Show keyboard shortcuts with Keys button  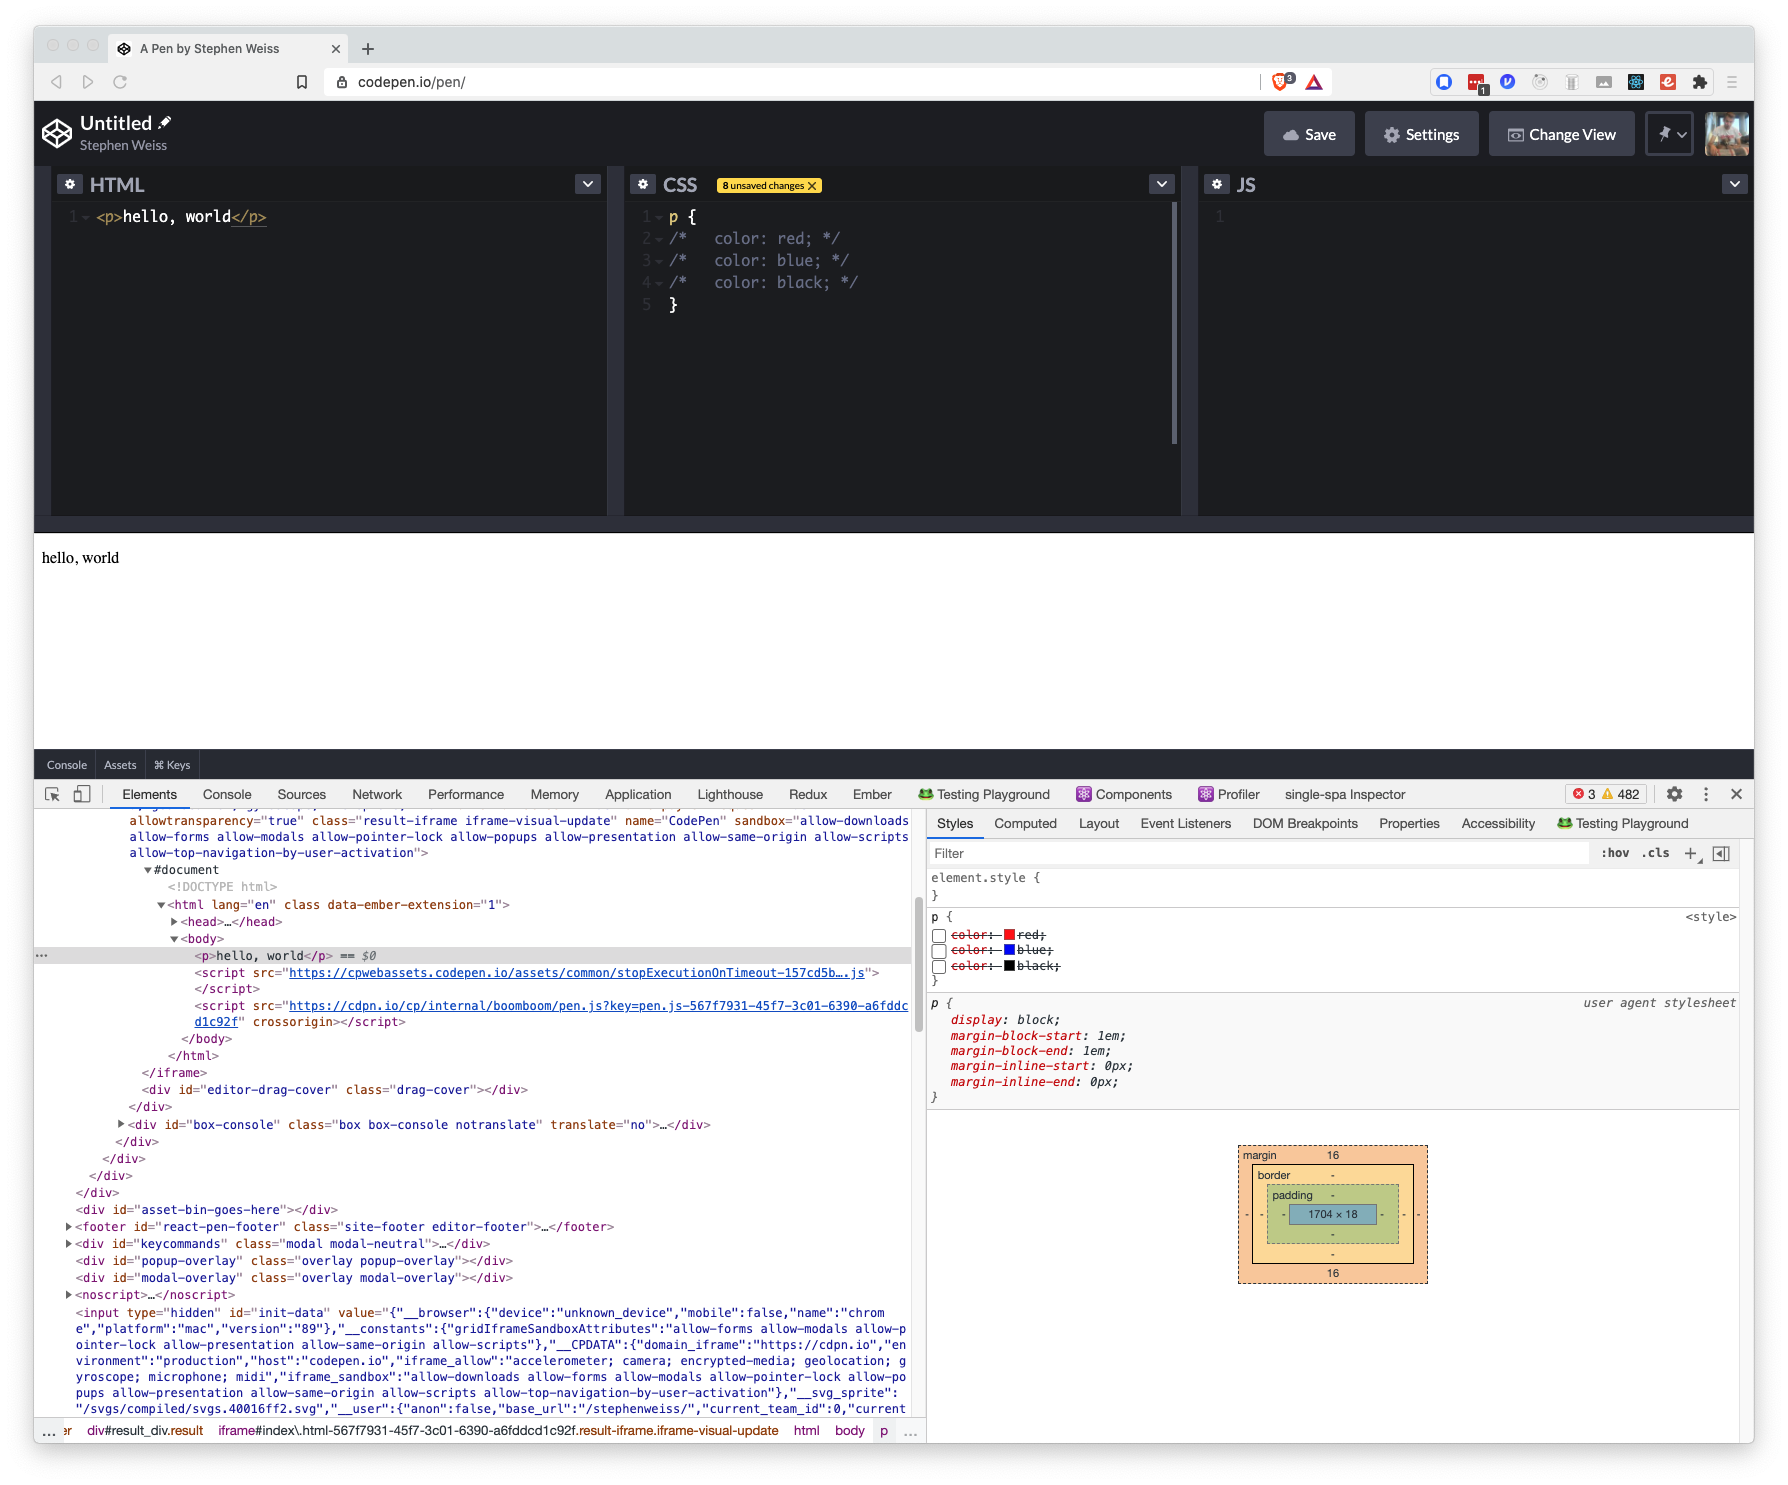tap(172, 765)
